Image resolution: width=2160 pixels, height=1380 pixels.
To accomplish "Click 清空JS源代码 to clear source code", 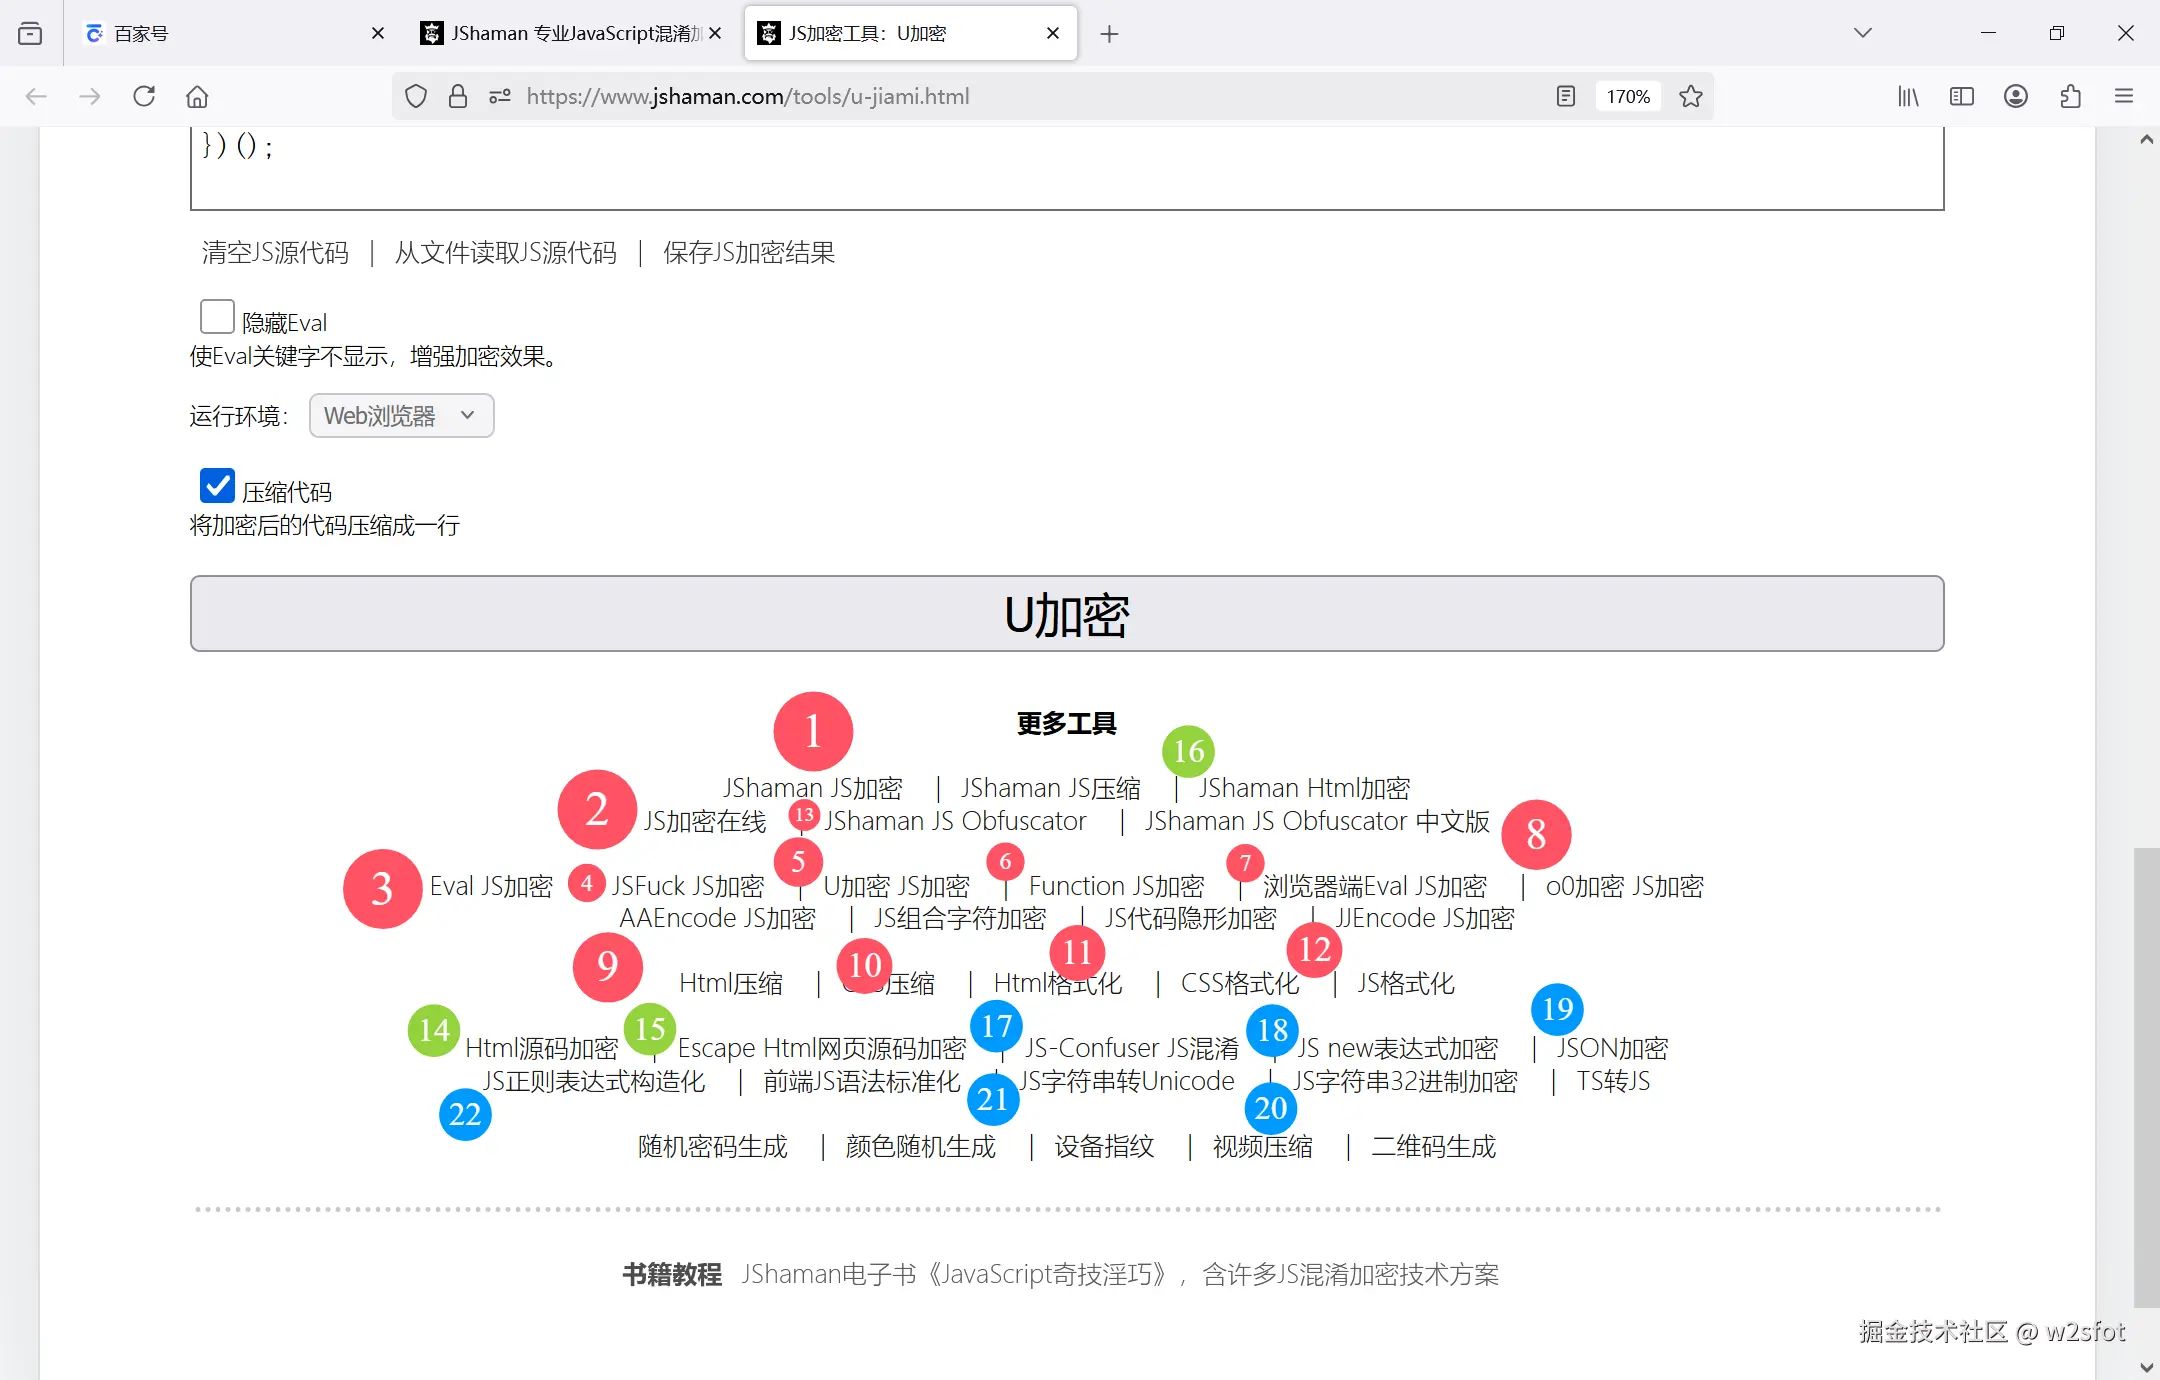I will click(x=273, y=252).
